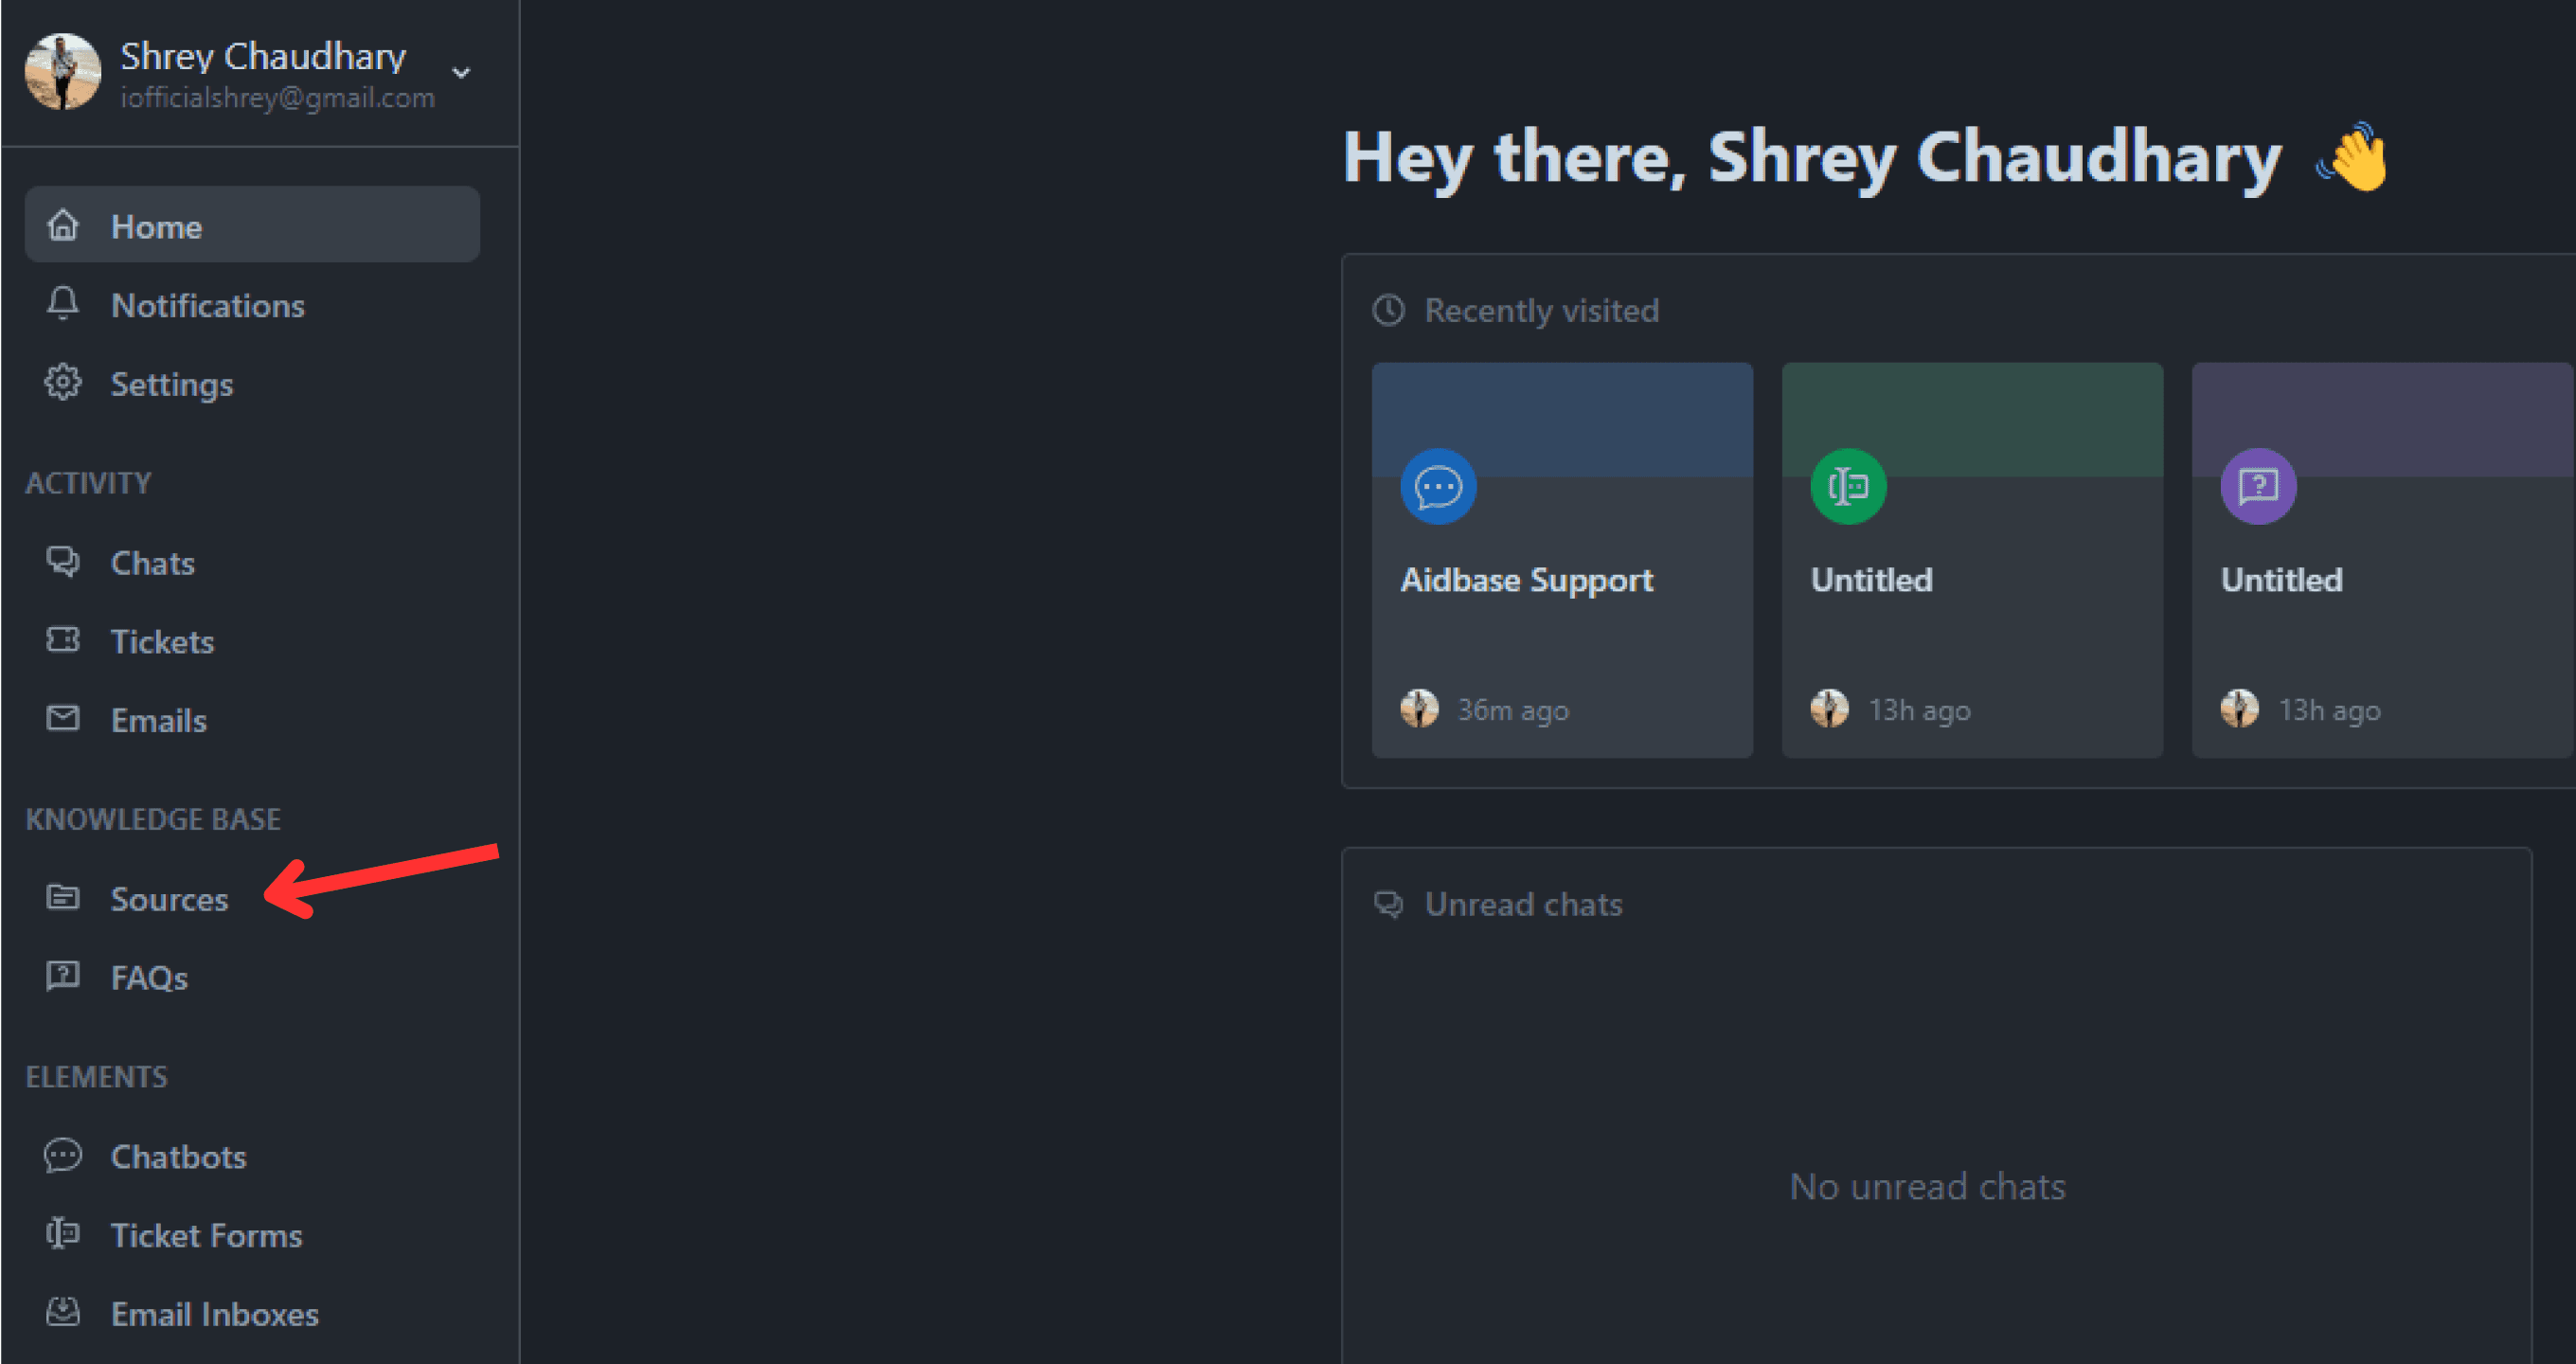Click the Settings gear icon
This screenshot has height=1364, width=2576.
click(x=63, y=384)
